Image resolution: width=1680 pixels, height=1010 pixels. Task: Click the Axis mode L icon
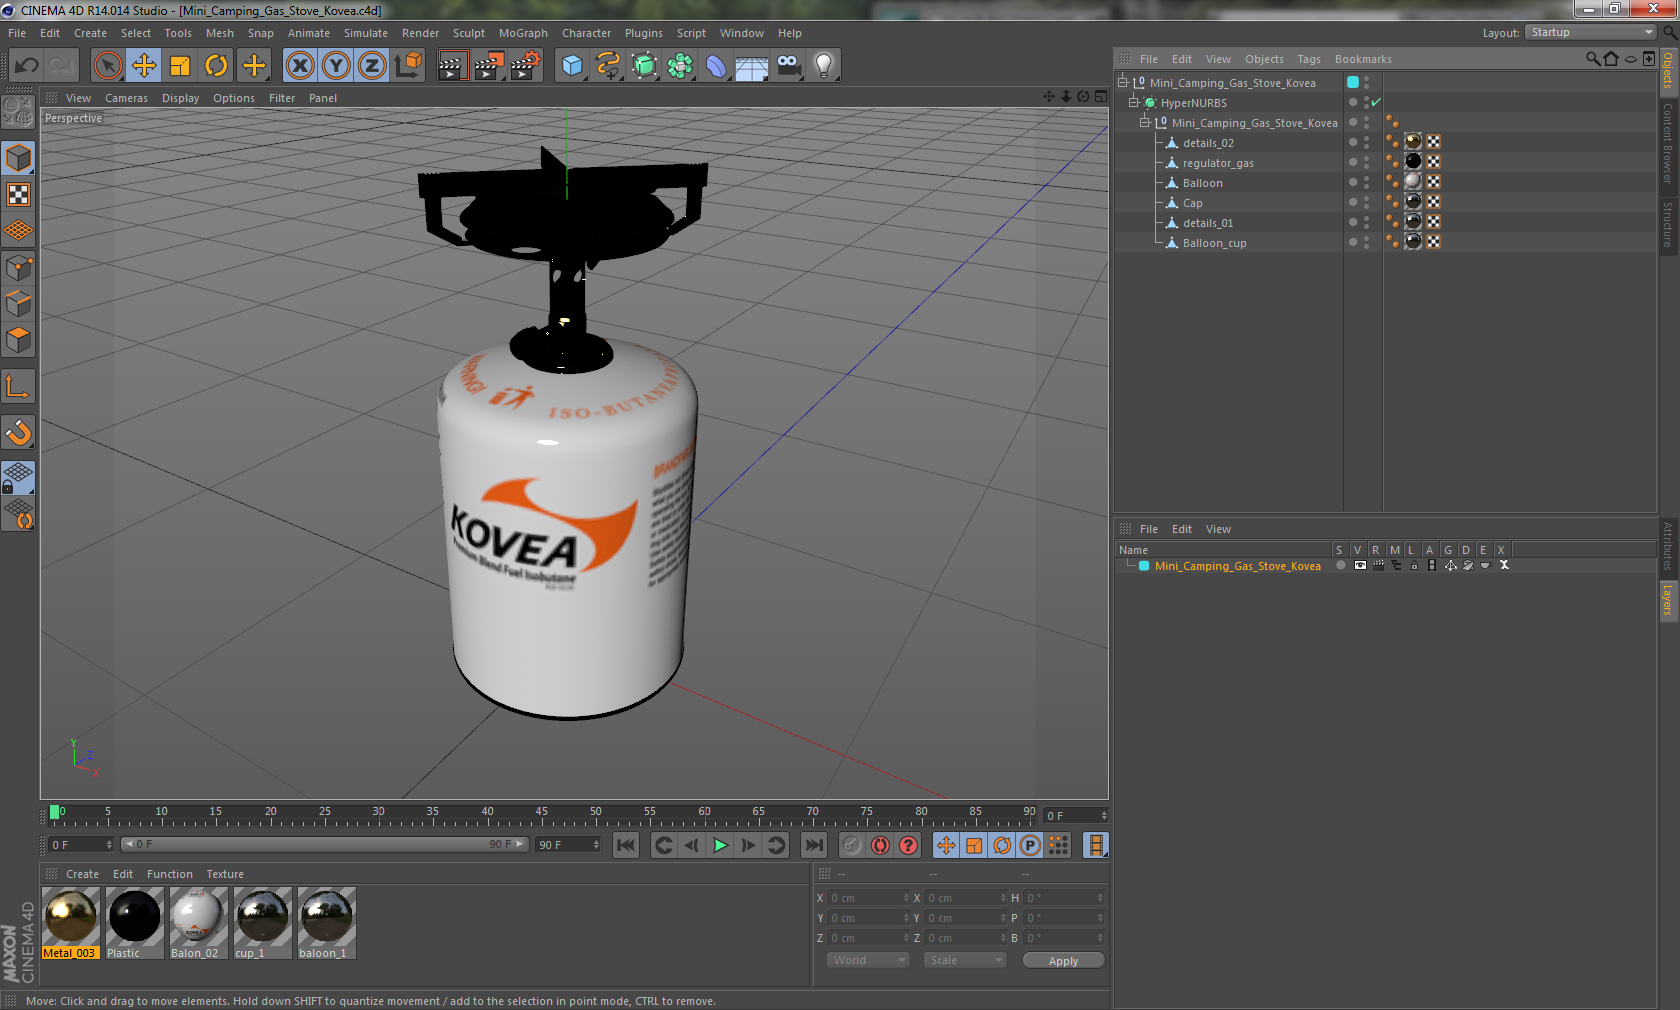point(18,387)
